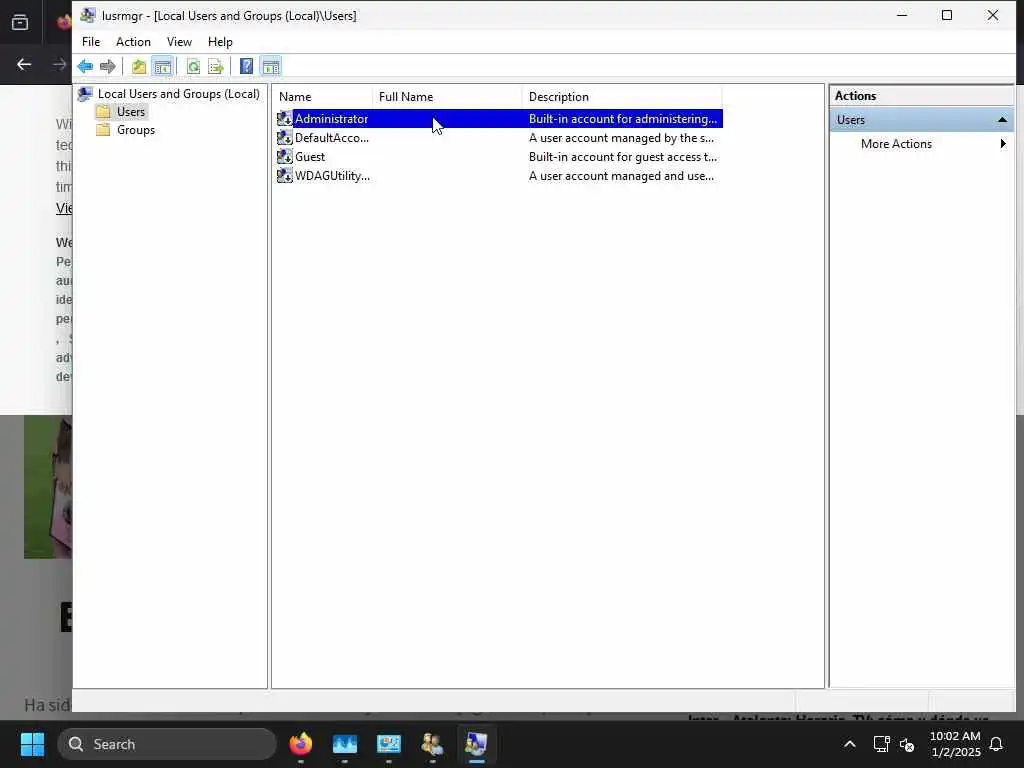Go up one level using folder icon
This screenshot has width=1024, height=768.
tap(138, 66)
